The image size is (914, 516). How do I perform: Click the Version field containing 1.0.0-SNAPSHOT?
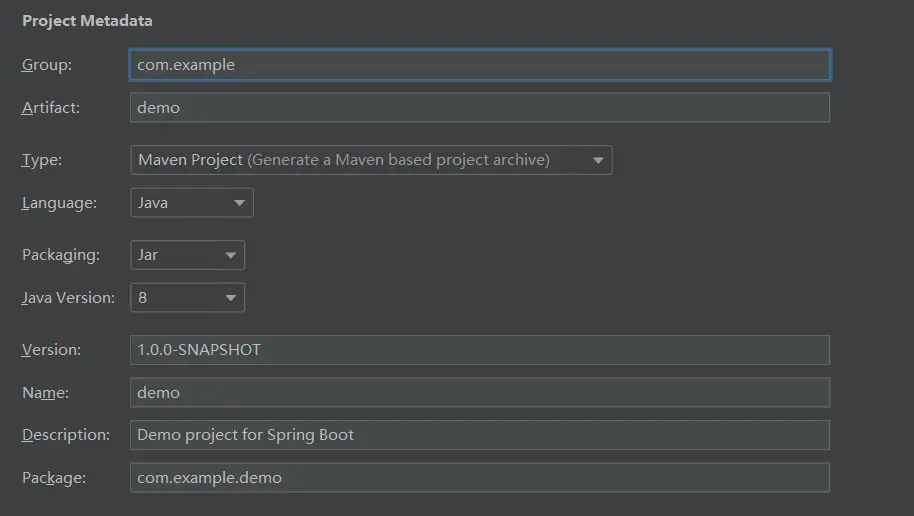(x=479, y=350)
